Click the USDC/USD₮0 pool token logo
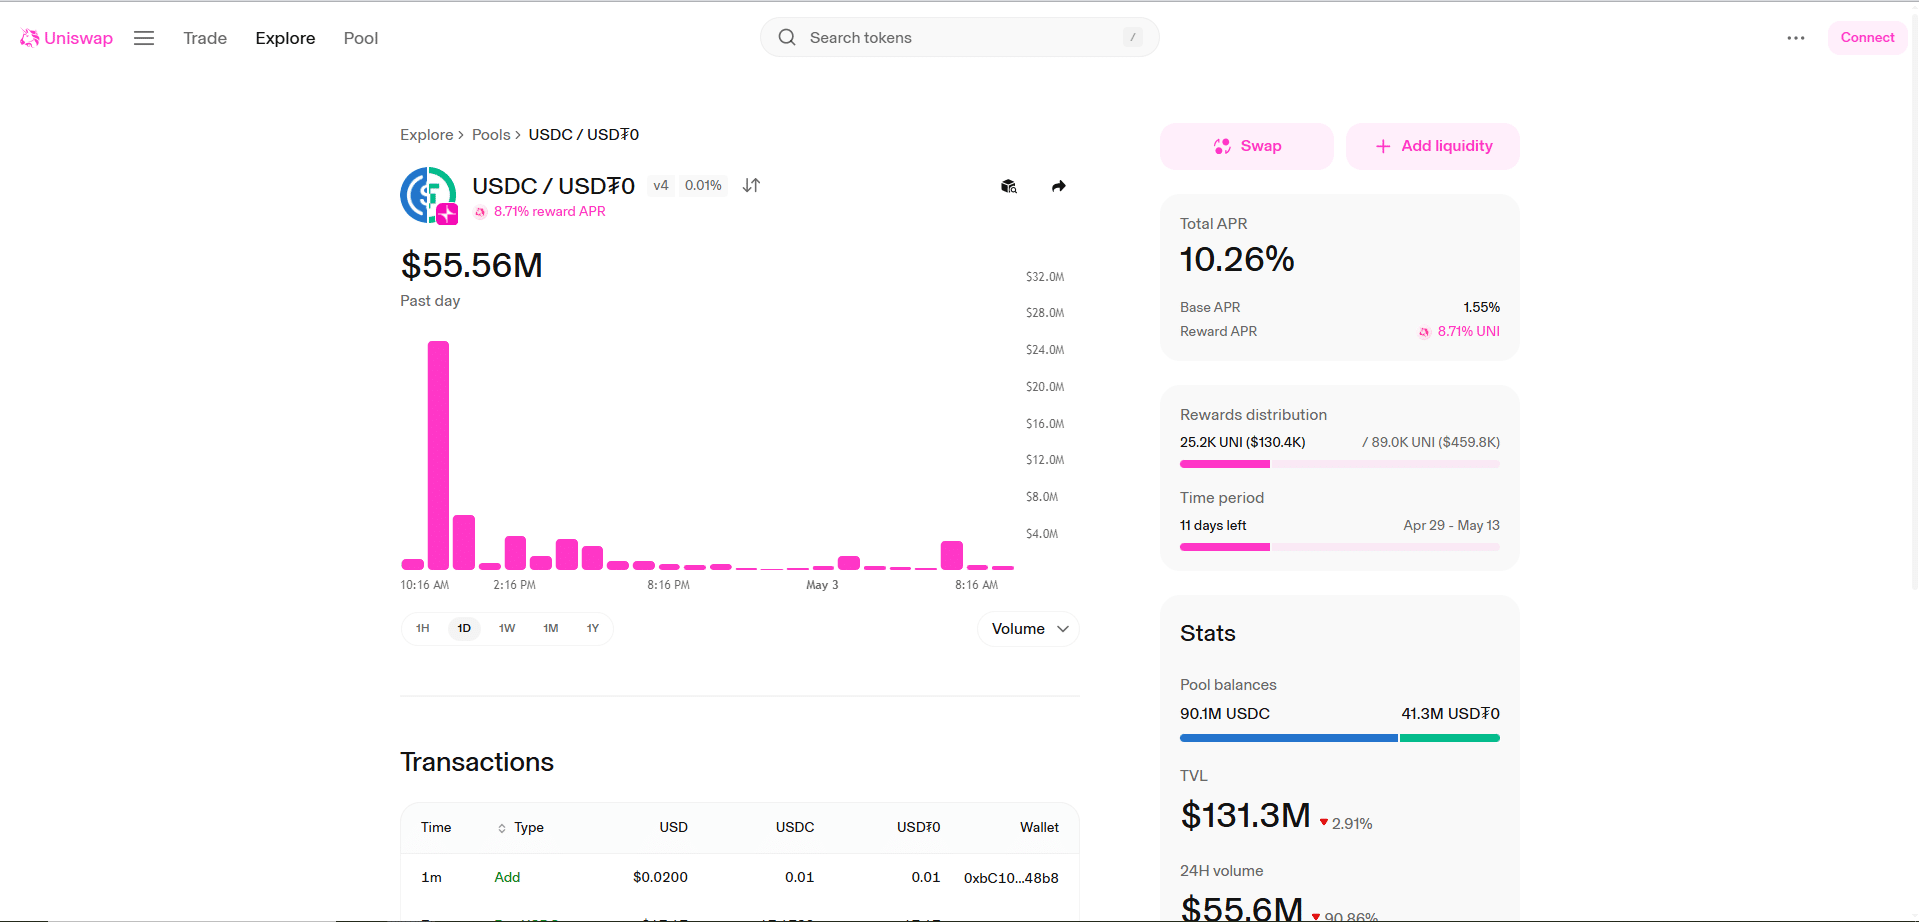 click(429, 195)
